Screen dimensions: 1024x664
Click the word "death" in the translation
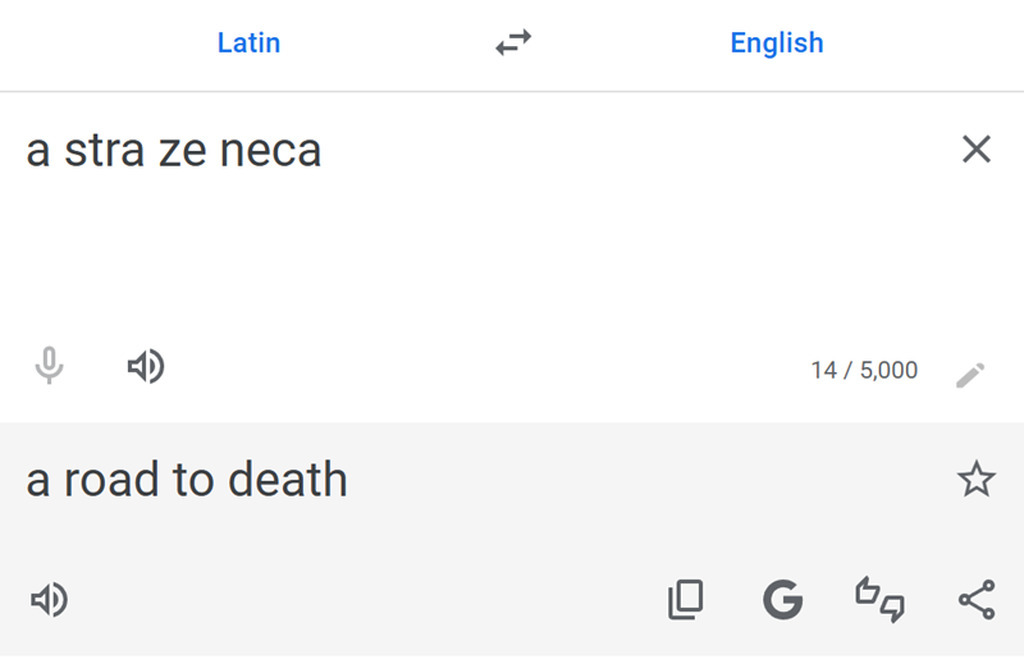(287, 480)
